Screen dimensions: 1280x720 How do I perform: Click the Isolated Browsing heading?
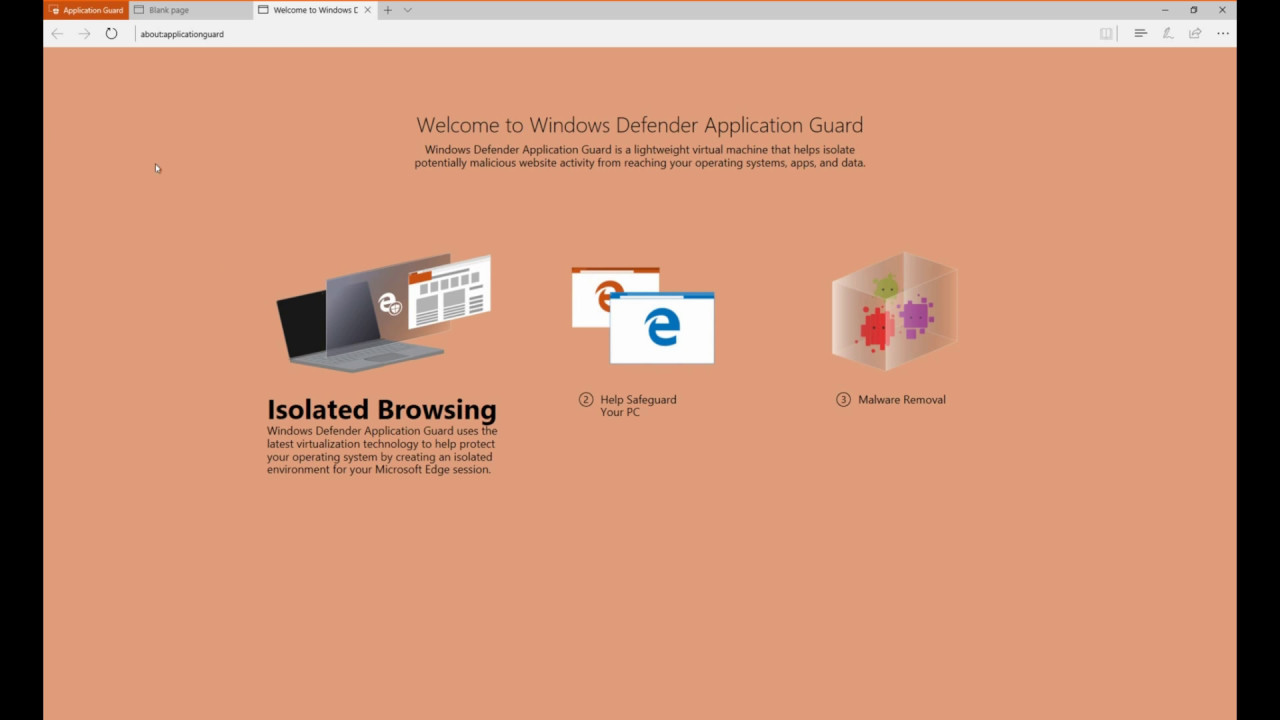(382, 409)
